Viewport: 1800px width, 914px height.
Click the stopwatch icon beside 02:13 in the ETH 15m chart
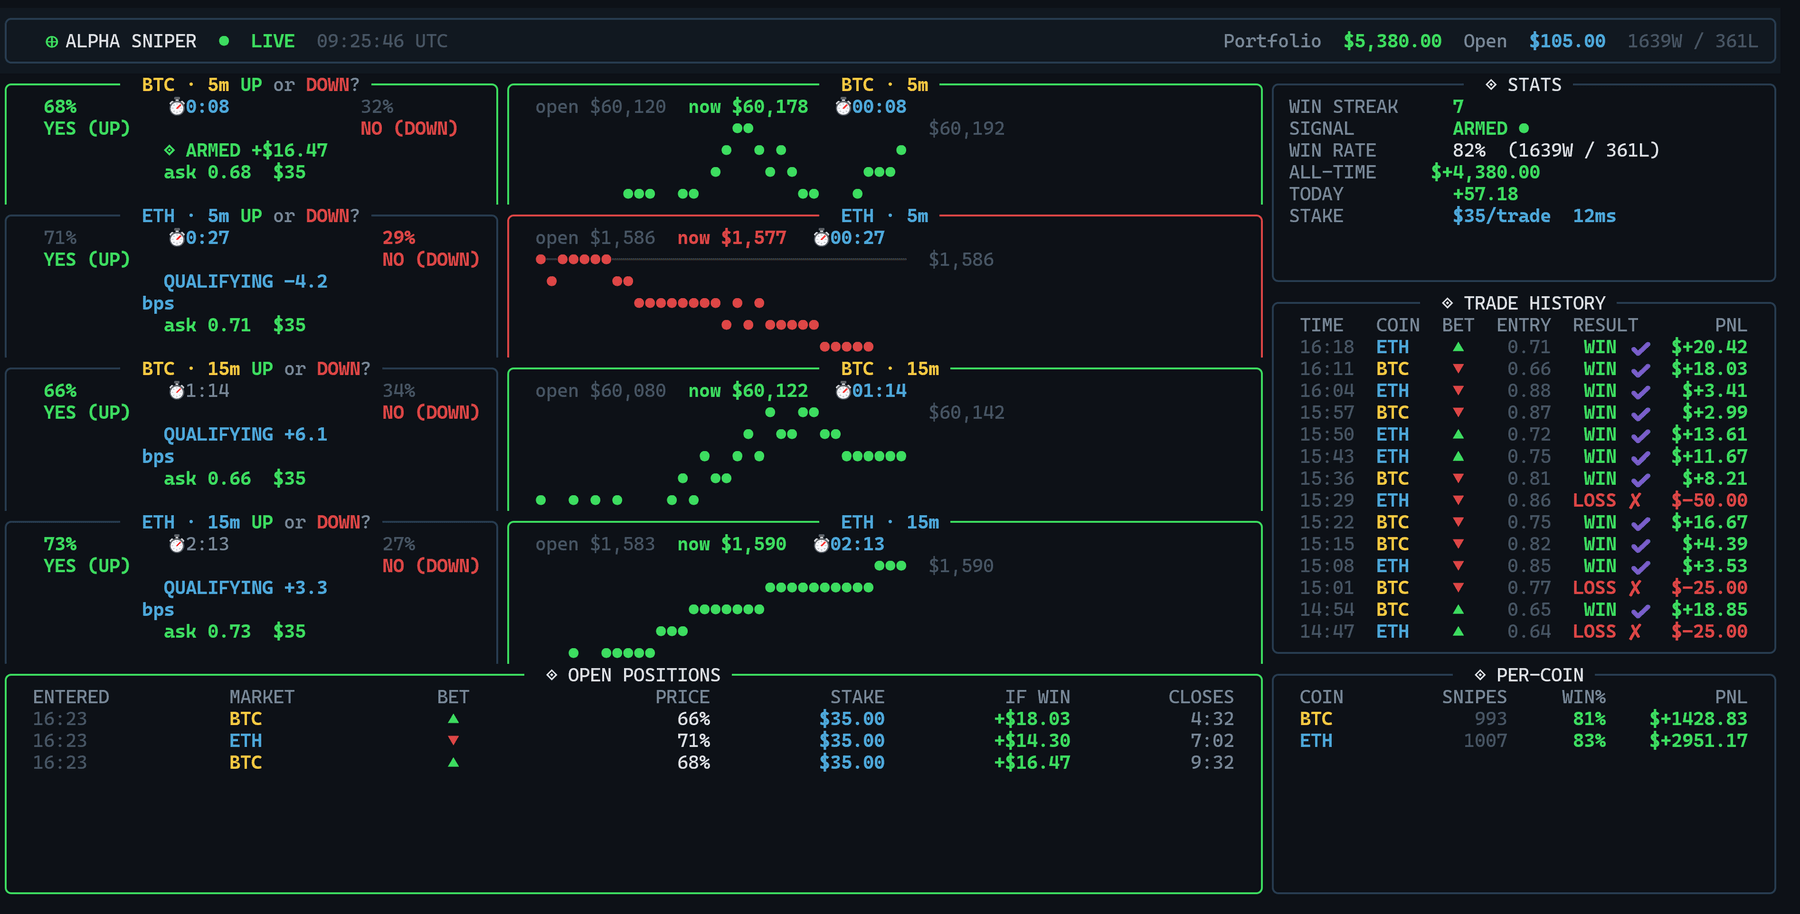coord(821,544)
